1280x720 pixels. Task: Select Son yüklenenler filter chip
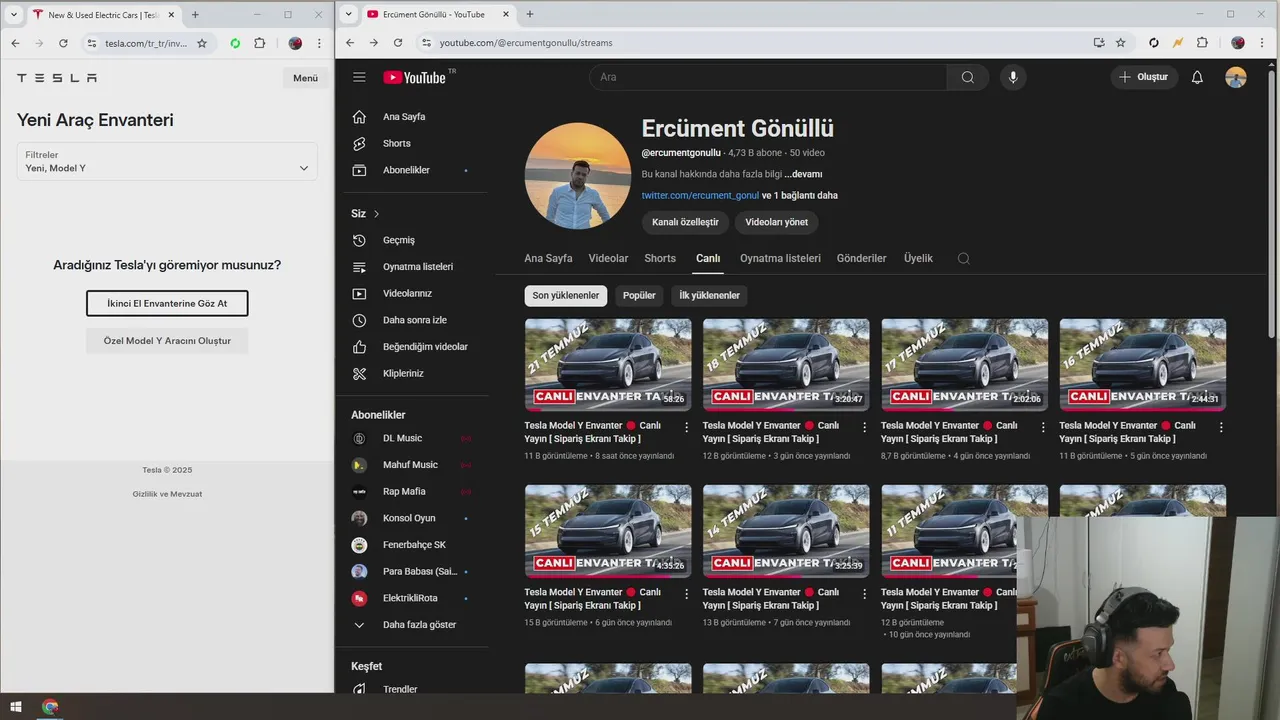pos(566,295)
